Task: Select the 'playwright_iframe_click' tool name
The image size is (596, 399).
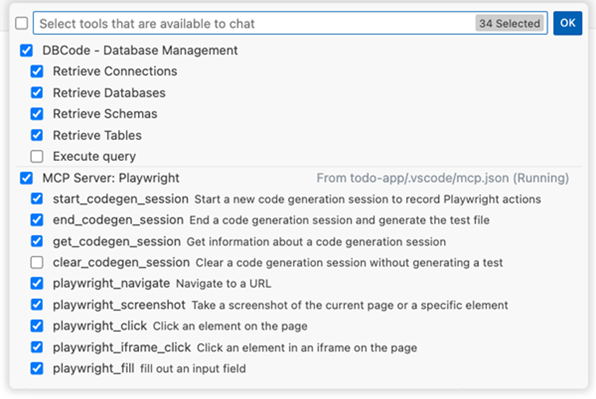Action: tap(122, 347)
